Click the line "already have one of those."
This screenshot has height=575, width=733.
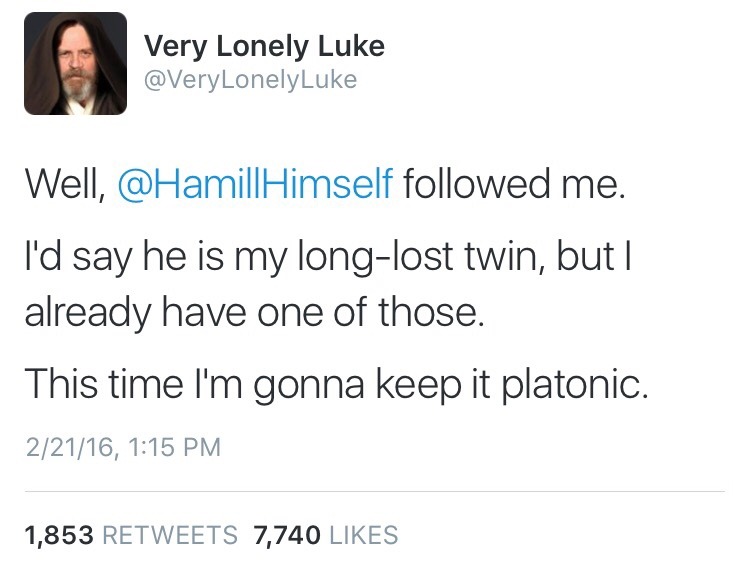point(254,310)
